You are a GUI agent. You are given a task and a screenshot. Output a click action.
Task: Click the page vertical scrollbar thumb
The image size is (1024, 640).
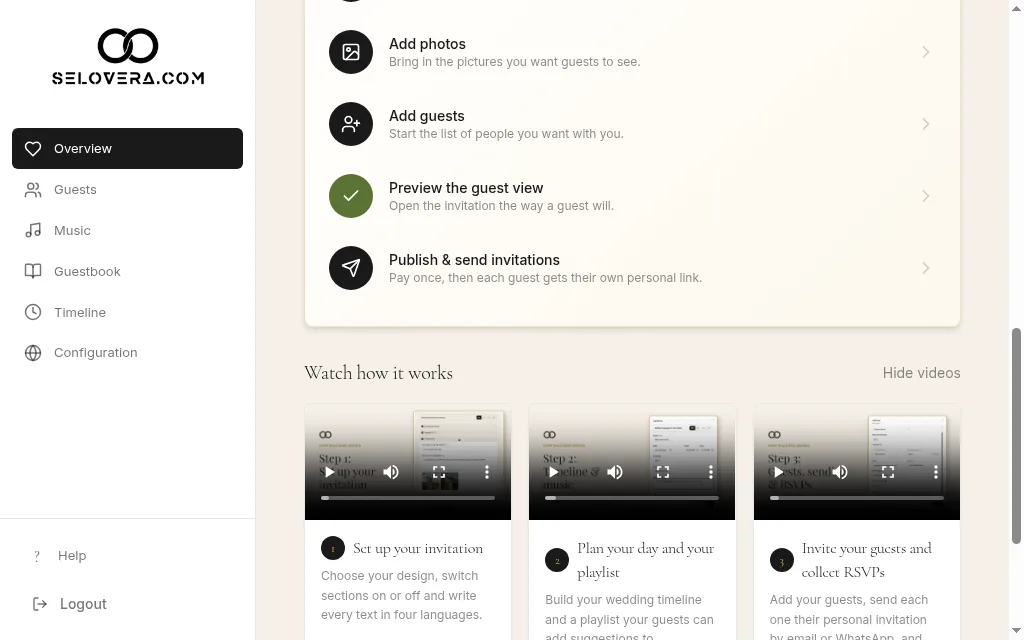point(1016,435)
